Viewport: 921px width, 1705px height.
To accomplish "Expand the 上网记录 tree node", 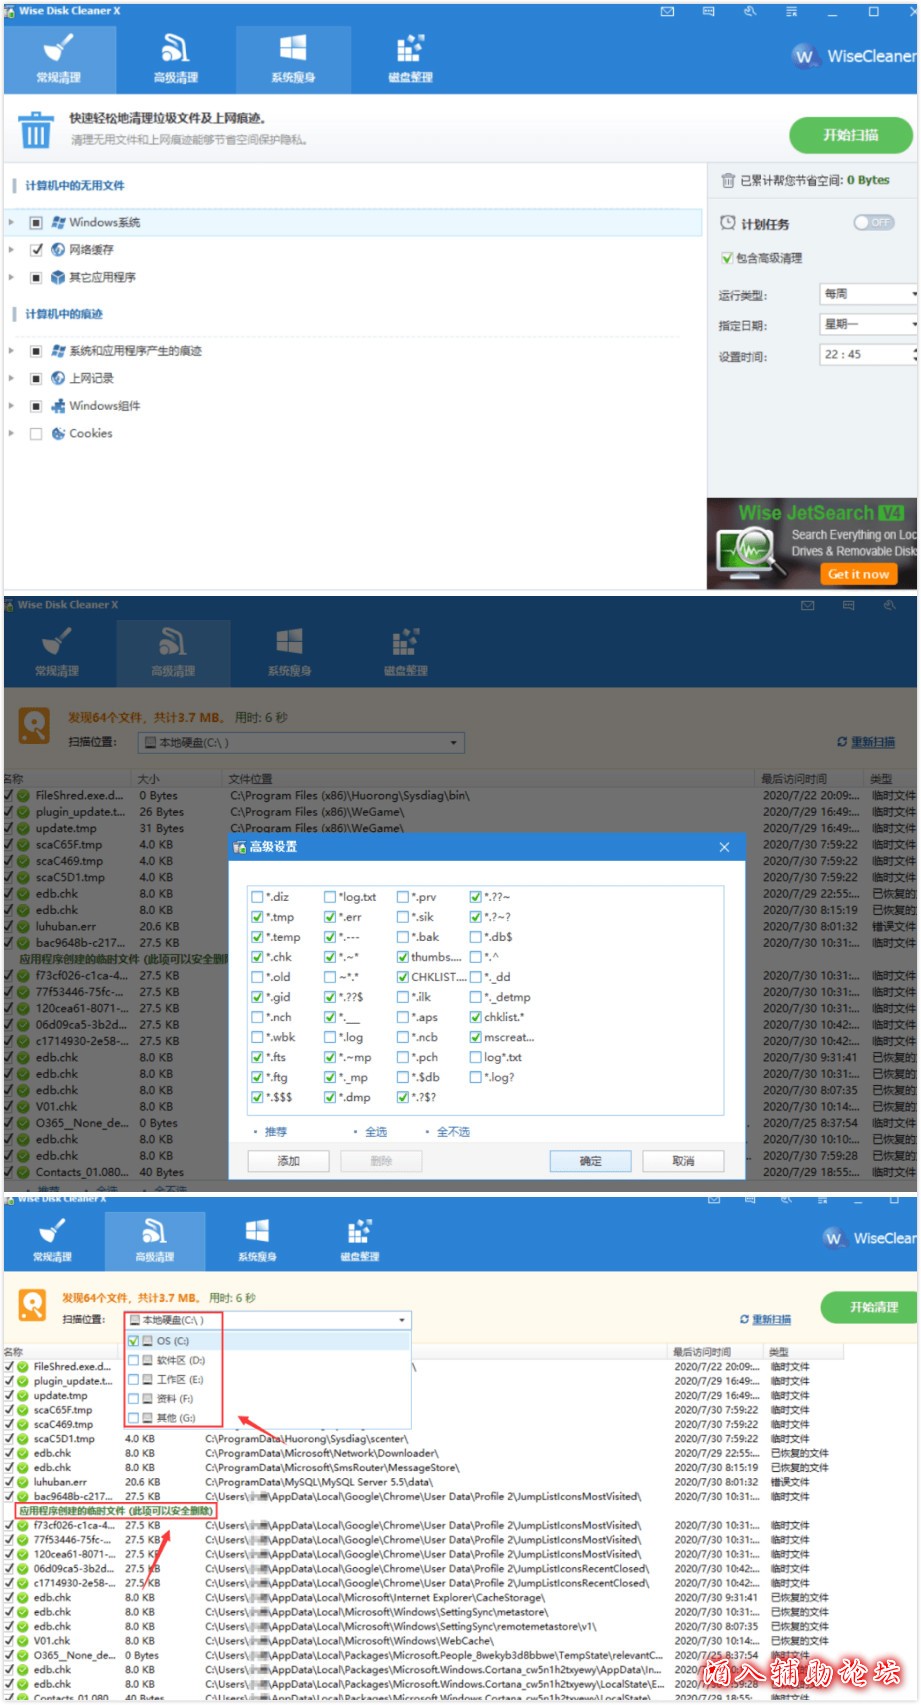I will [x=11, y=378].
